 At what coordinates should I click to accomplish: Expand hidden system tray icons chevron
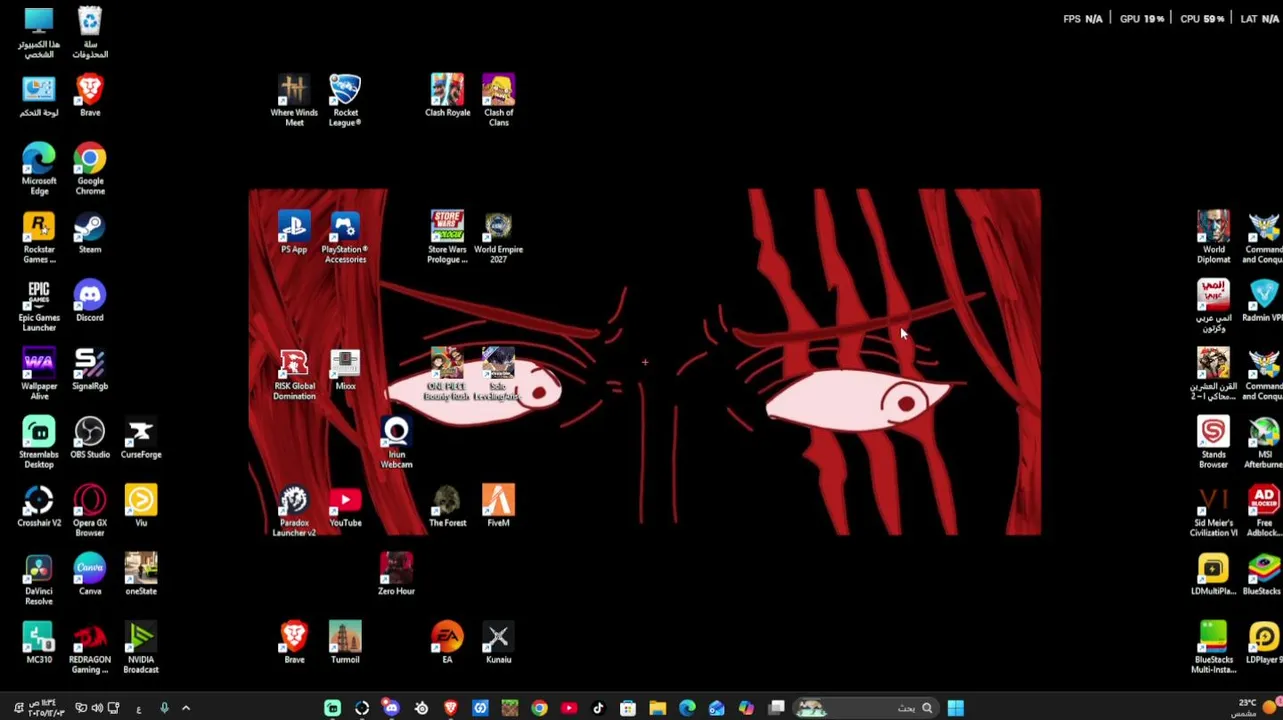coord(186,708)
